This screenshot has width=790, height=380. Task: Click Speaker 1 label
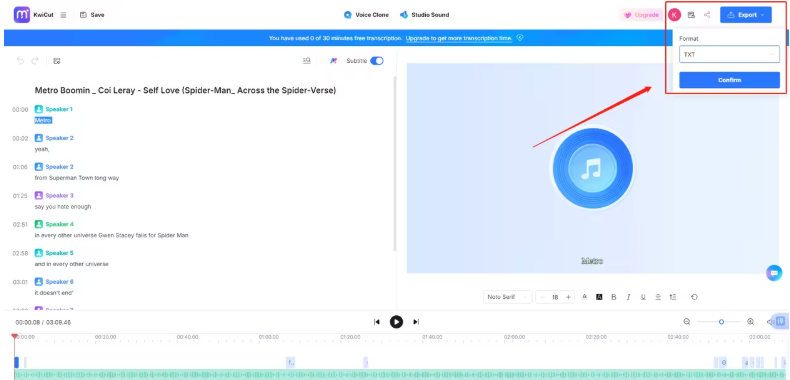59,109
